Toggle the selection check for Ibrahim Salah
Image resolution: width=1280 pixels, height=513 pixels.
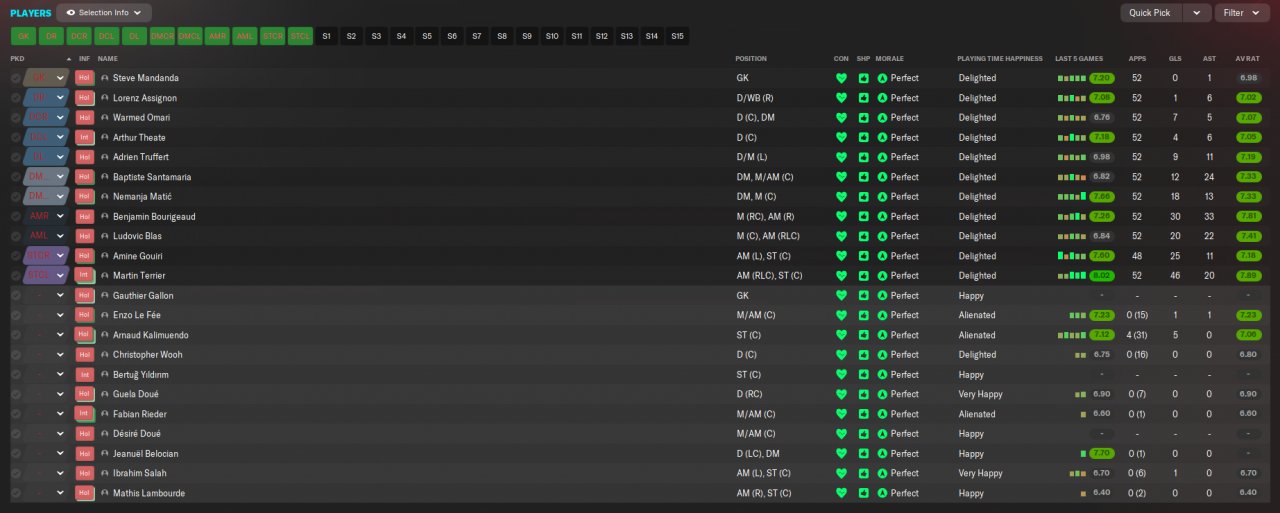pos(16,473)
